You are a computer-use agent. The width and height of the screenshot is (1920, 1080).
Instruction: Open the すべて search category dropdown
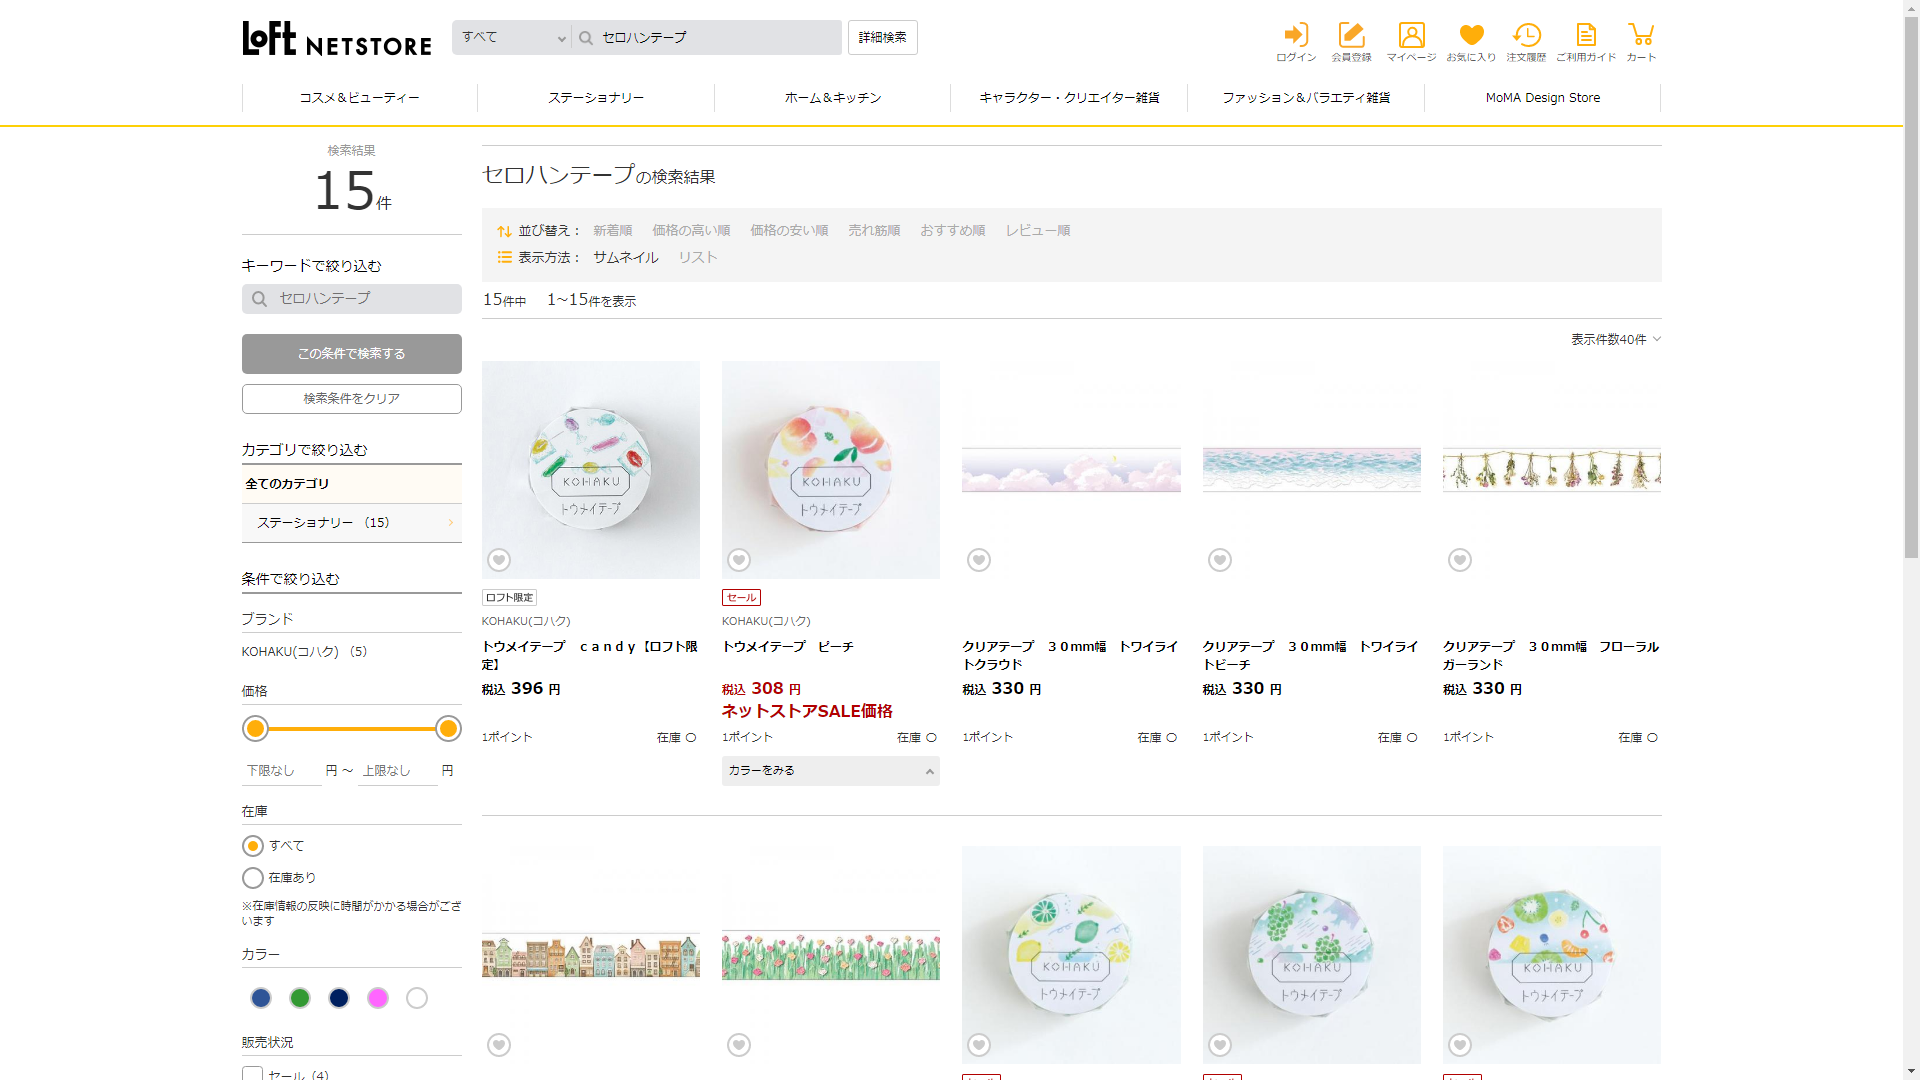(512, 38)
